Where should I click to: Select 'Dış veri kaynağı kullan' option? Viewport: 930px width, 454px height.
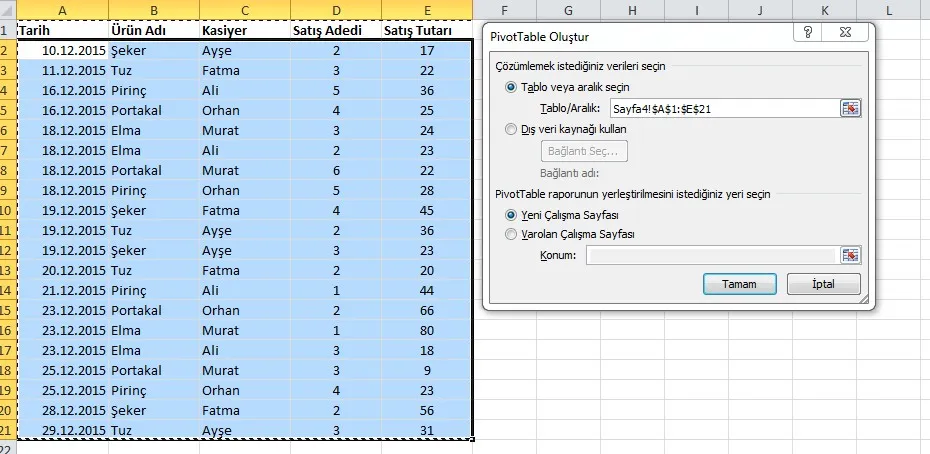(x=512, y=129)
